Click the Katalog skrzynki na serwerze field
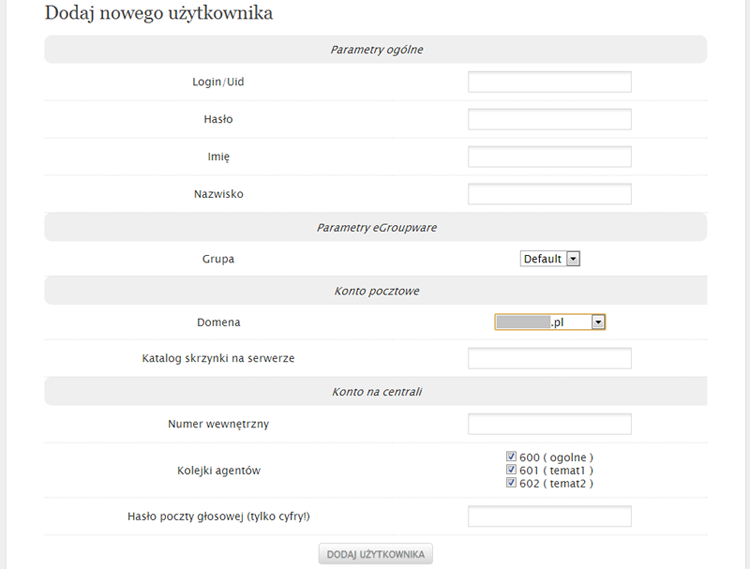750x569 pixels. pos(549,358)
